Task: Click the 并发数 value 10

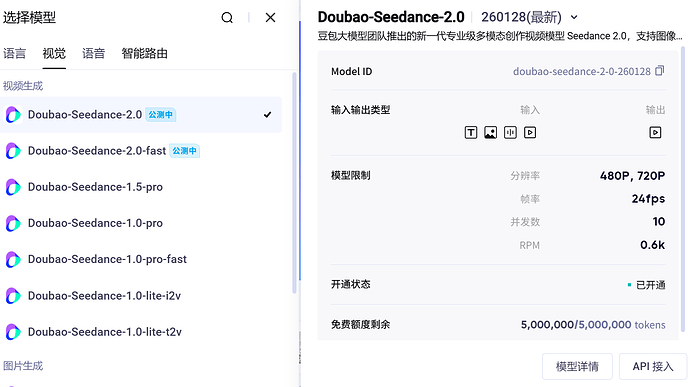Action: point(659,221)
